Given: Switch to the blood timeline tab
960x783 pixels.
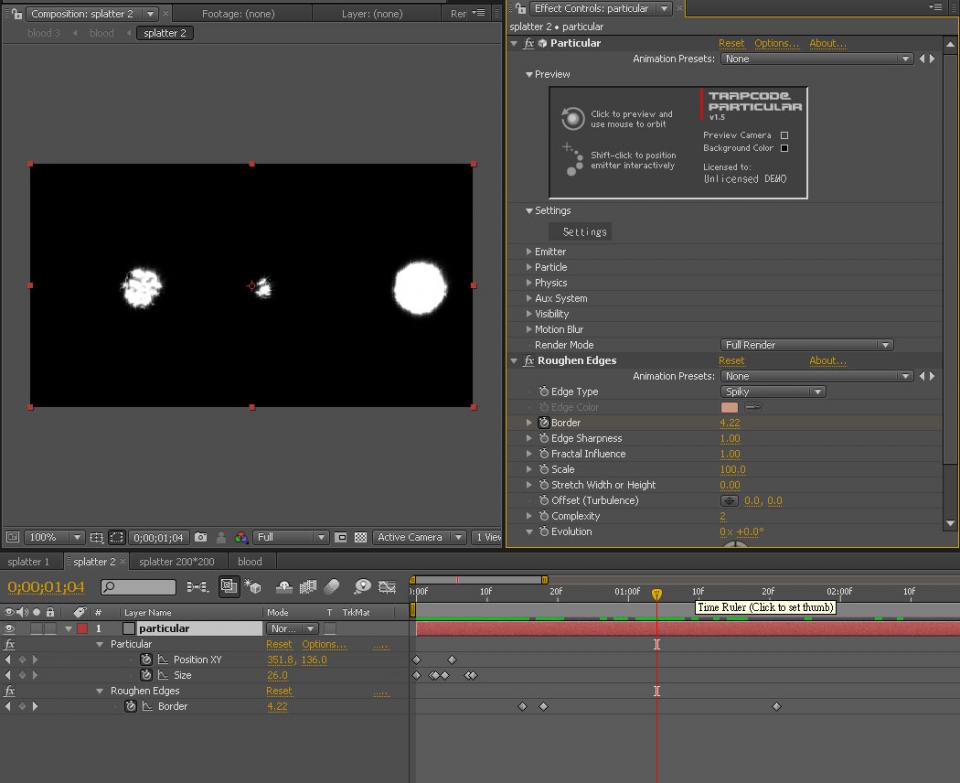Looking at the screenshot, I should pos(250,562).
